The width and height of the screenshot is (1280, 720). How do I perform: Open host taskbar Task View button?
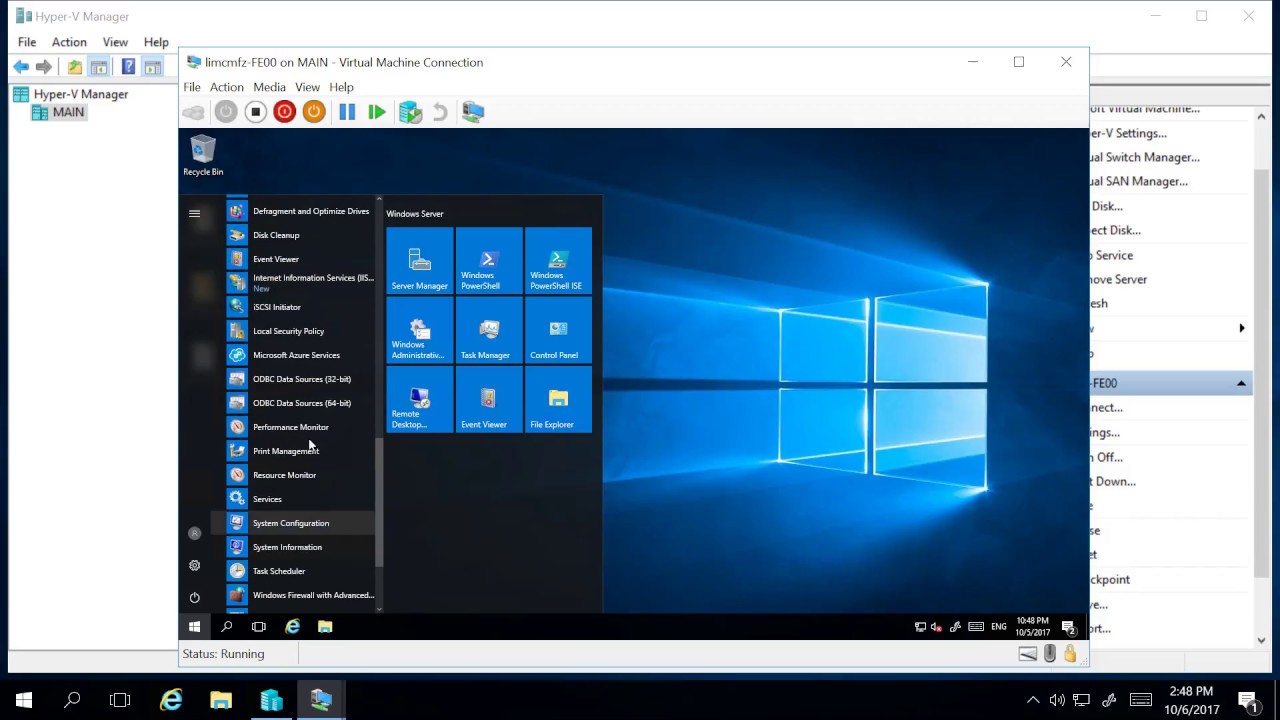120,700
